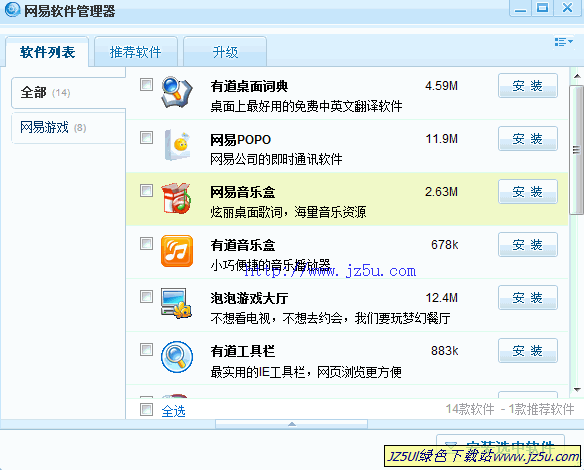Image resolution: width=584 pixels, height=470 pixels.
Task: Click the 2.63M size value
Action: [441, 192]
